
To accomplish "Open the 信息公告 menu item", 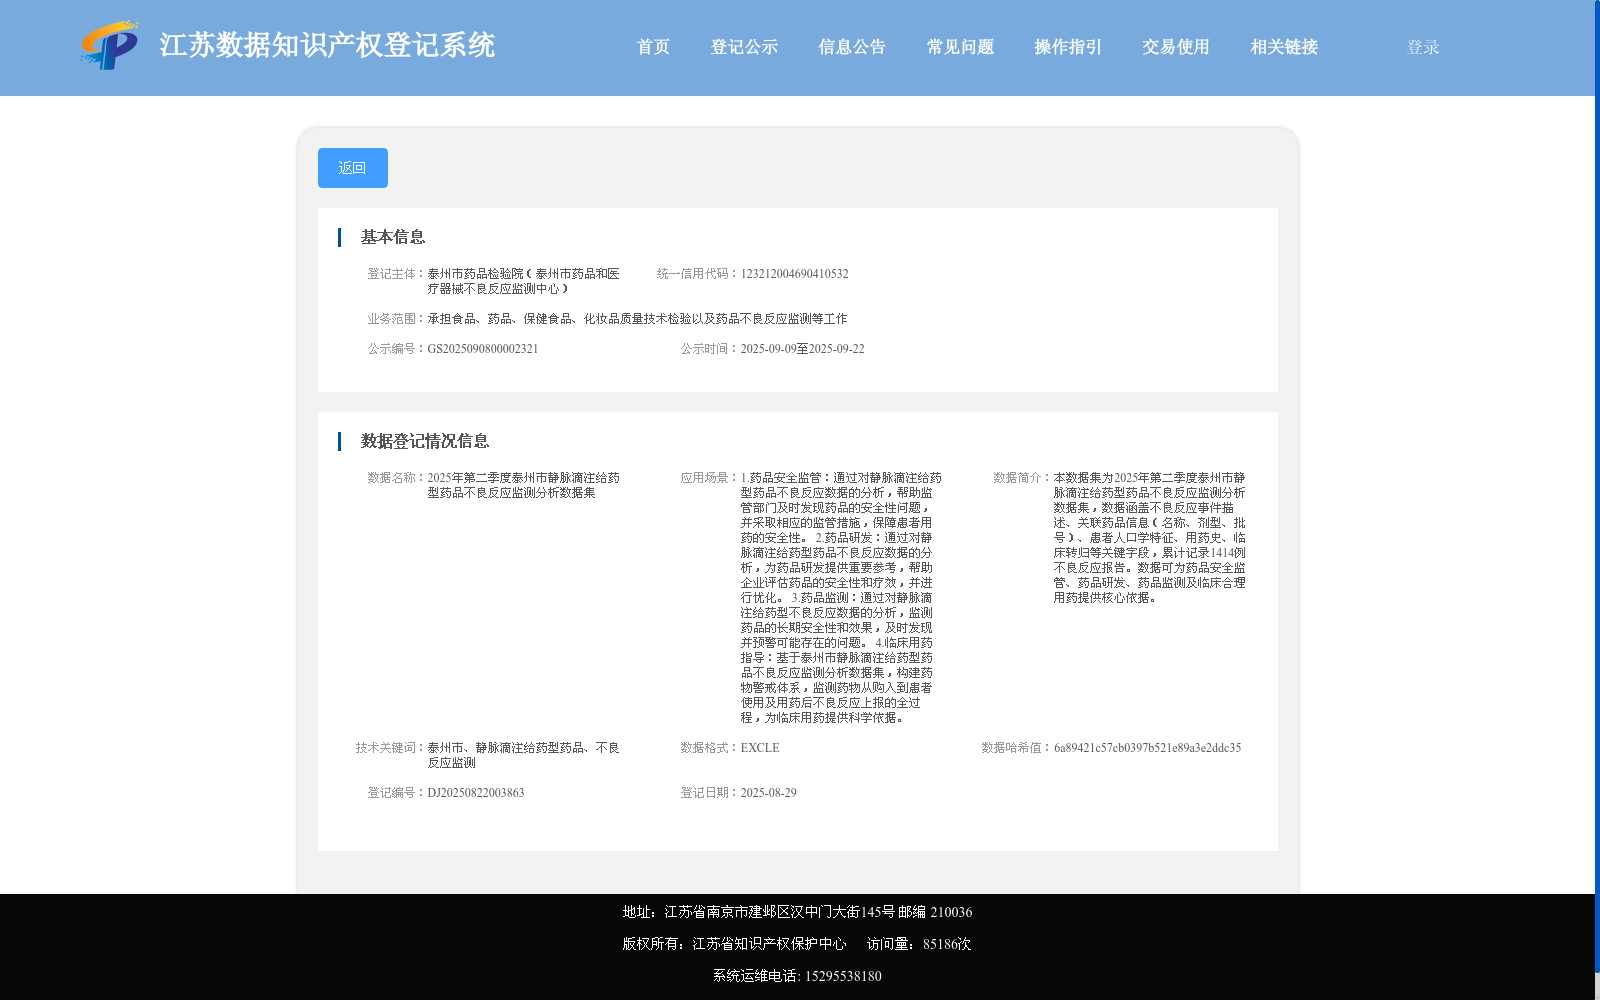I will [x=852, y=47].
